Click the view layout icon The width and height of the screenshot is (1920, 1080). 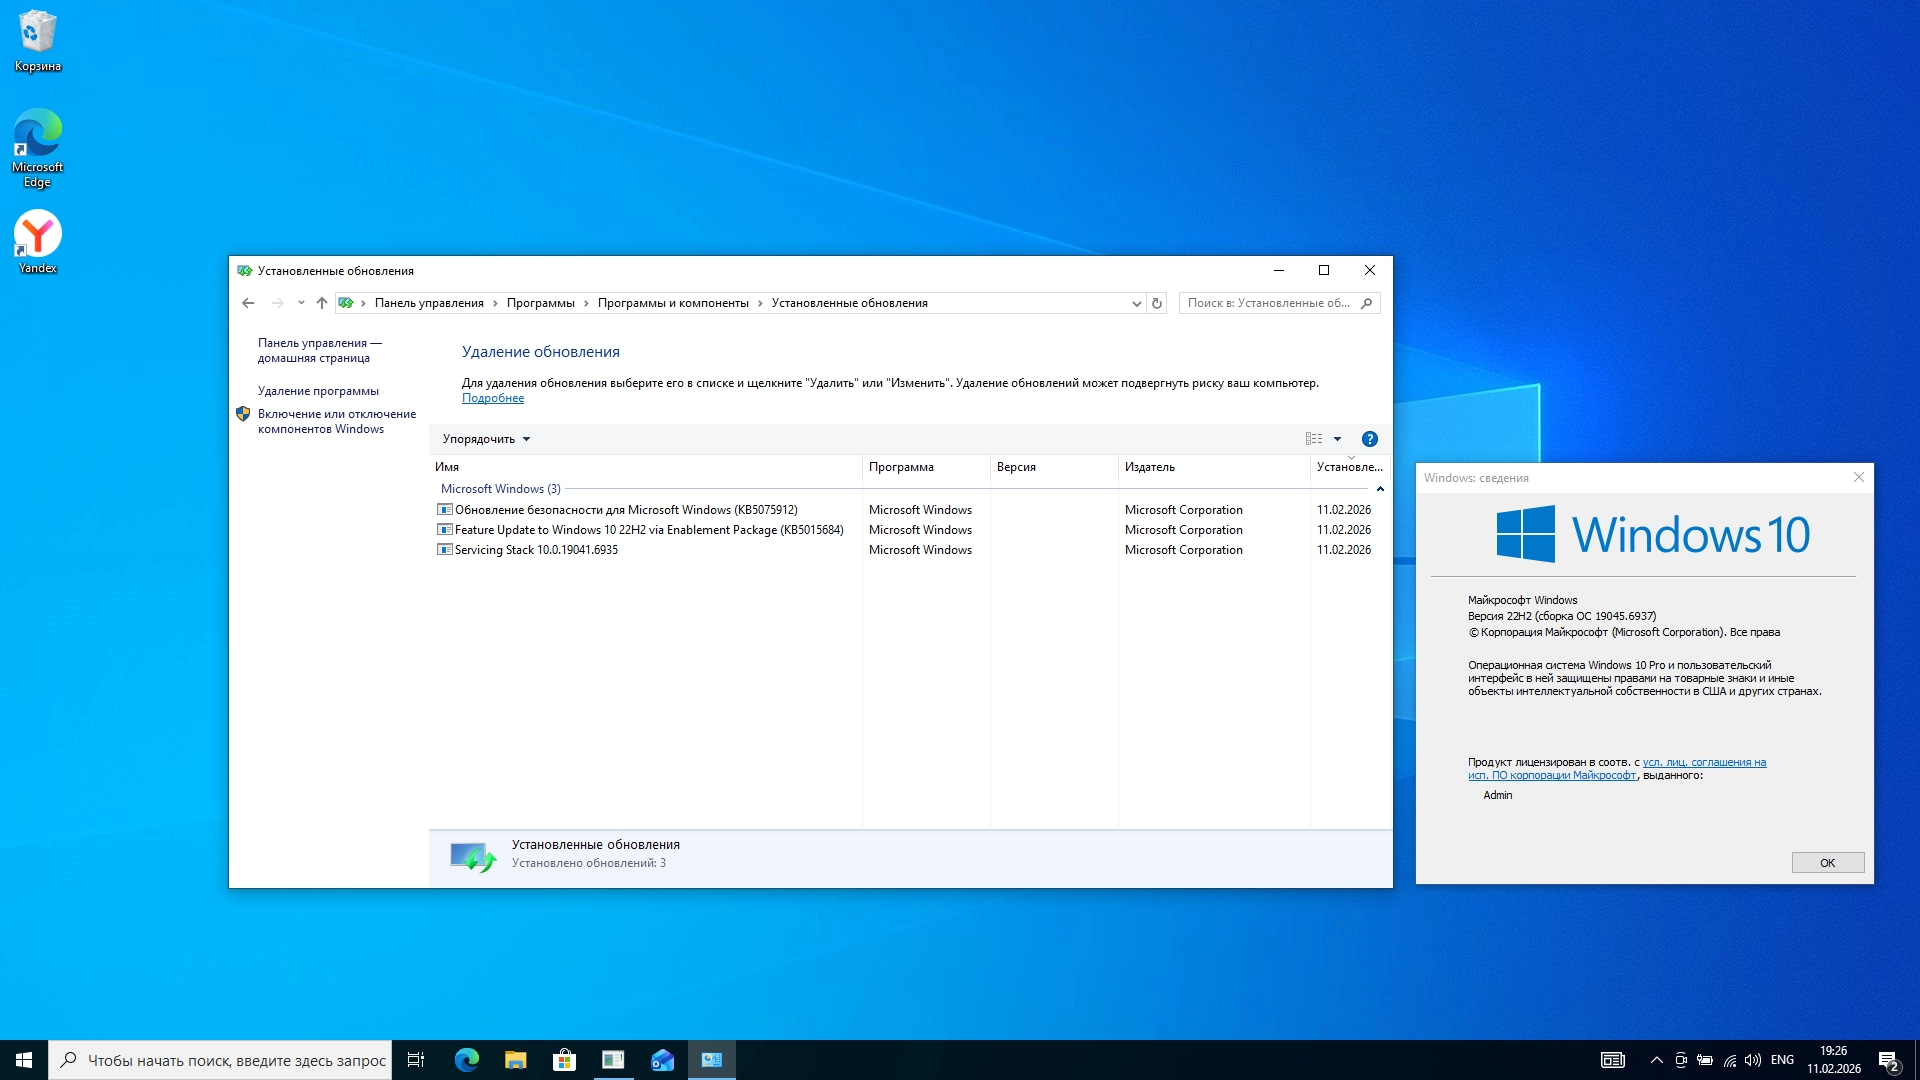(1313, 439)
